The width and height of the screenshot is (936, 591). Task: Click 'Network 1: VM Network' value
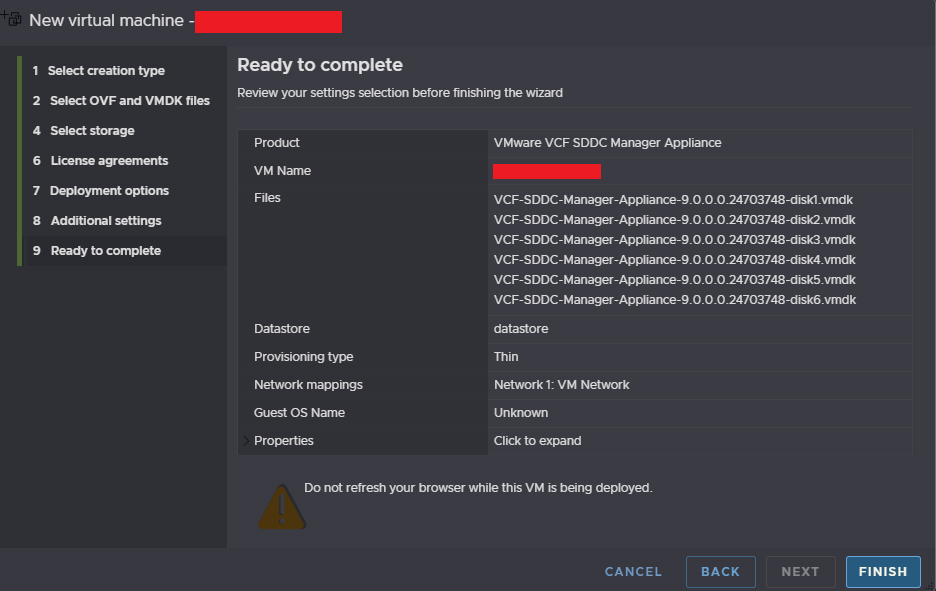tap(561, 384)
